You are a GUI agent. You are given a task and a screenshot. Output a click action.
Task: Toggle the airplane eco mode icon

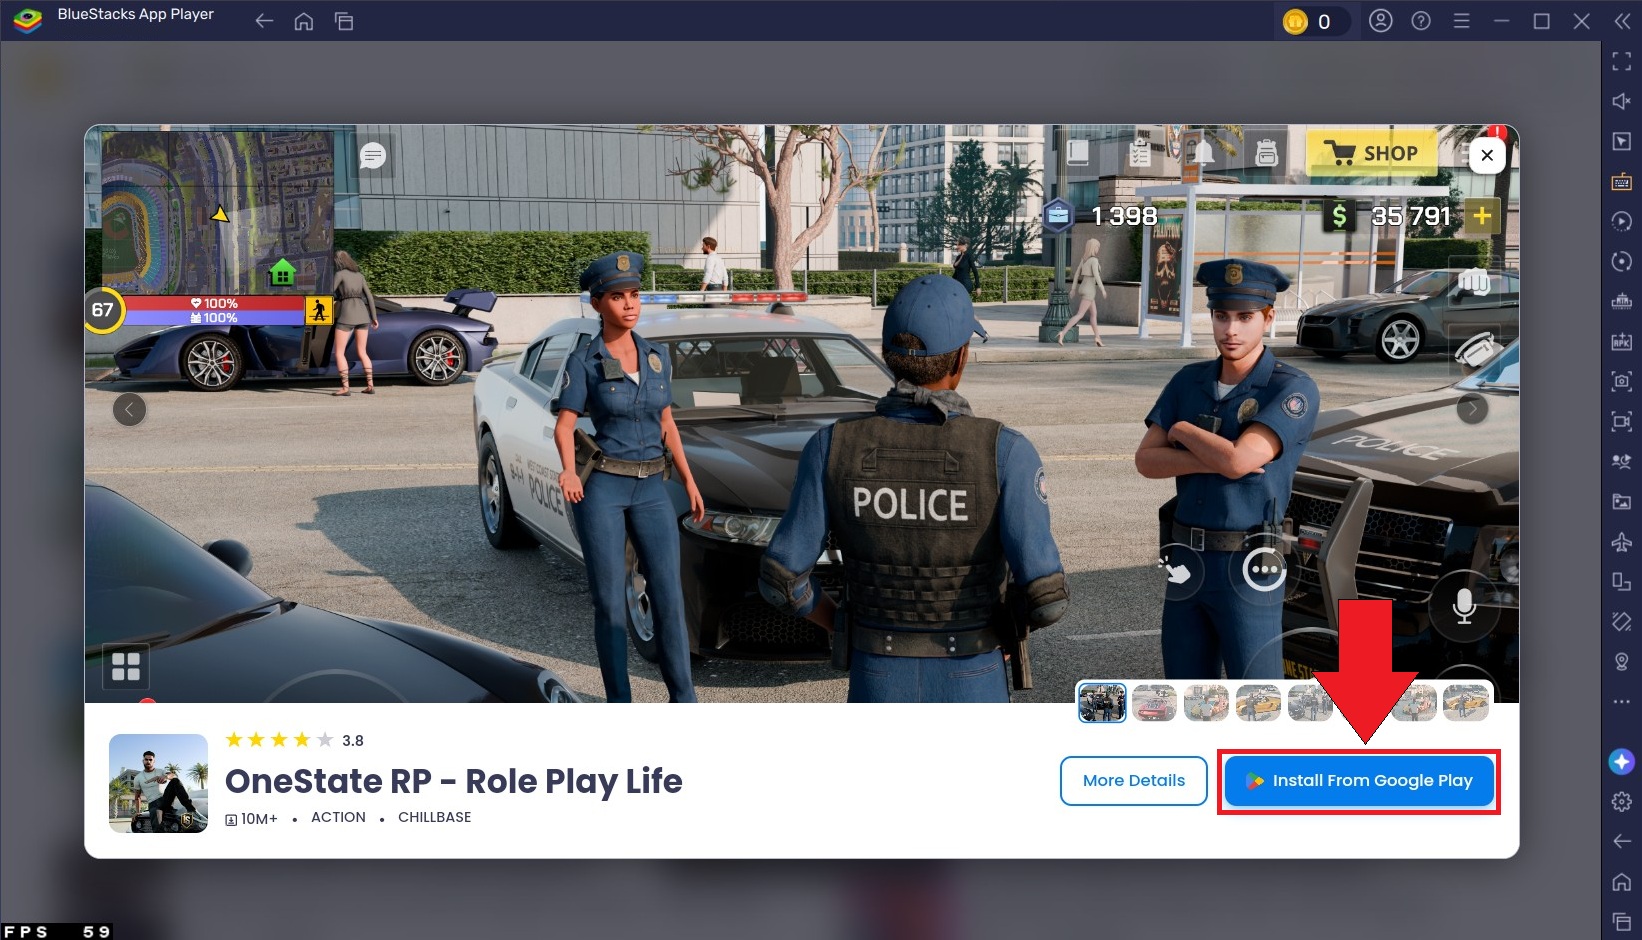1622,541
